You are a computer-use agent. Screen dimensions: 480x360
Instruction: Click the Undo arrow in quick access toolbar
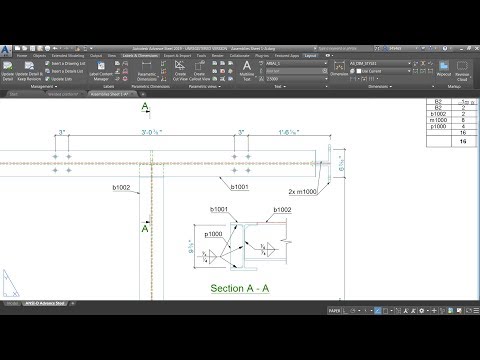(56, 48)
